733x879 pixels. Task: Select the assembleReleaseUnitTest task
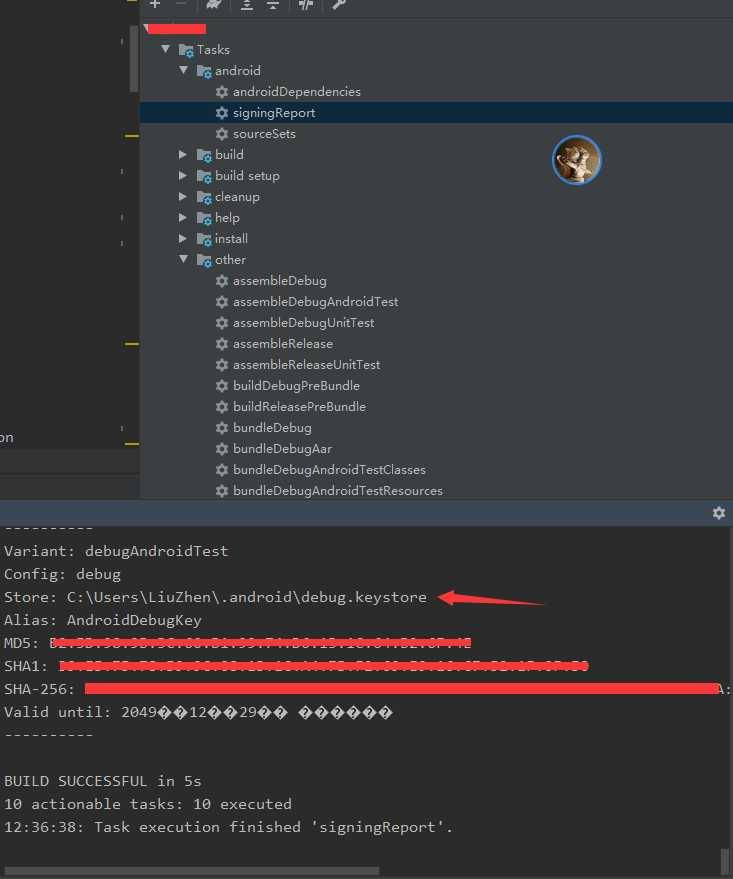(306, 364)
